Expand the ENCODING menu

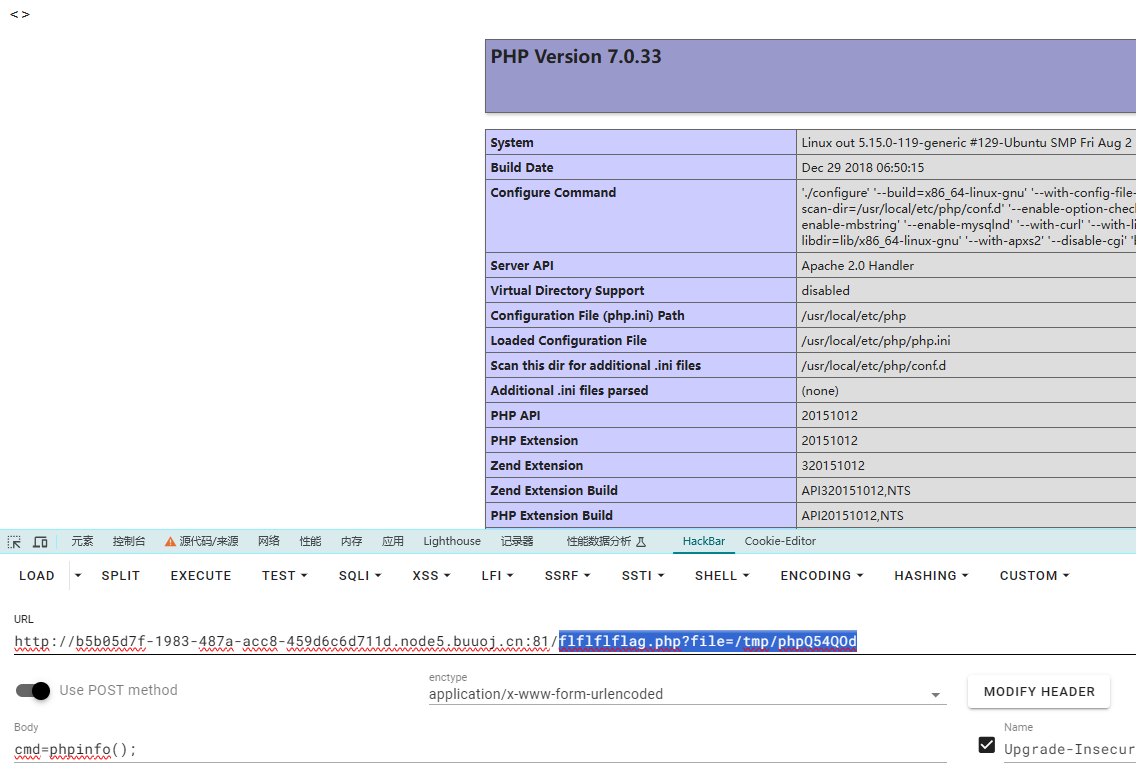point(822,576)
